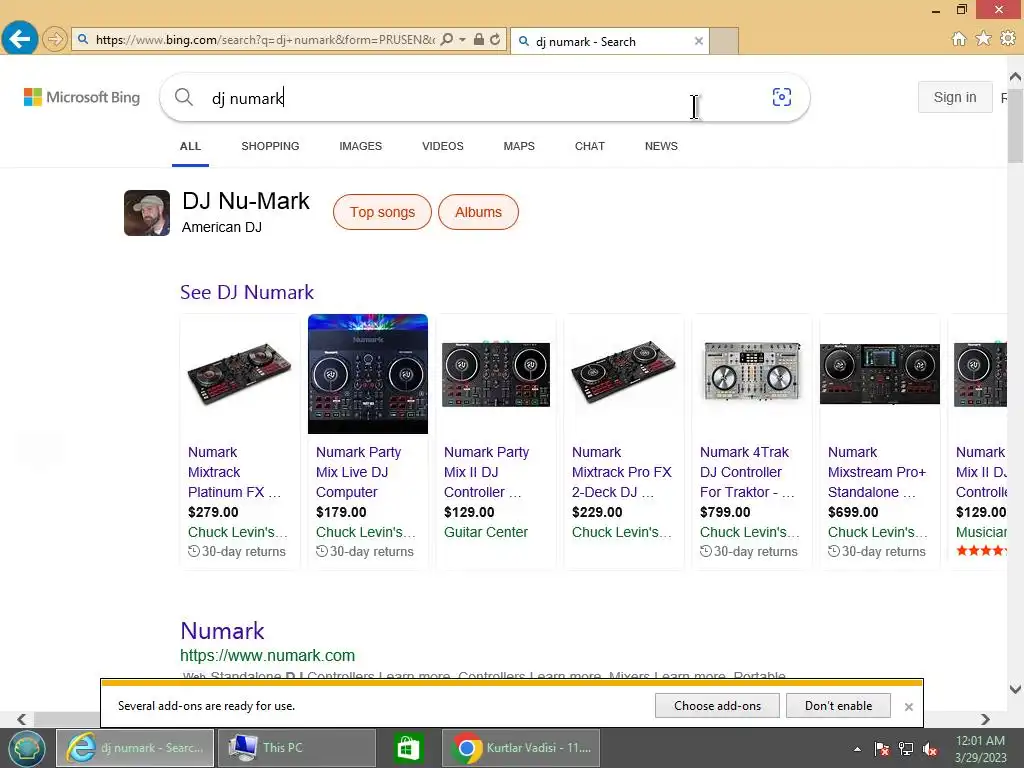Click the vertical scrollbar down arrow
Screen dimensions: 1024x768
(x=1016, y=688)
